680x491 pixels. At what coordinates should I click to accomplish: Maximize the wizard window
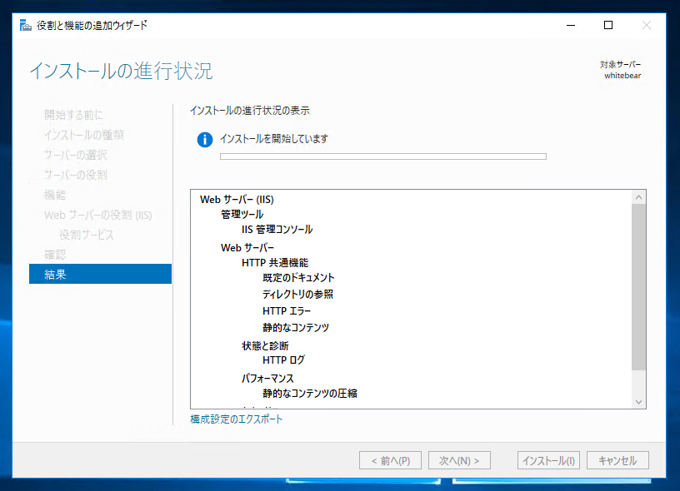(608, 25)
